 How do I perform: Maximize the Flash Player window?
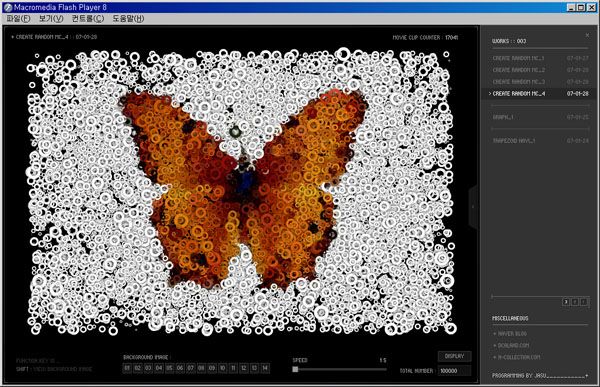click(x=581, y=7)
